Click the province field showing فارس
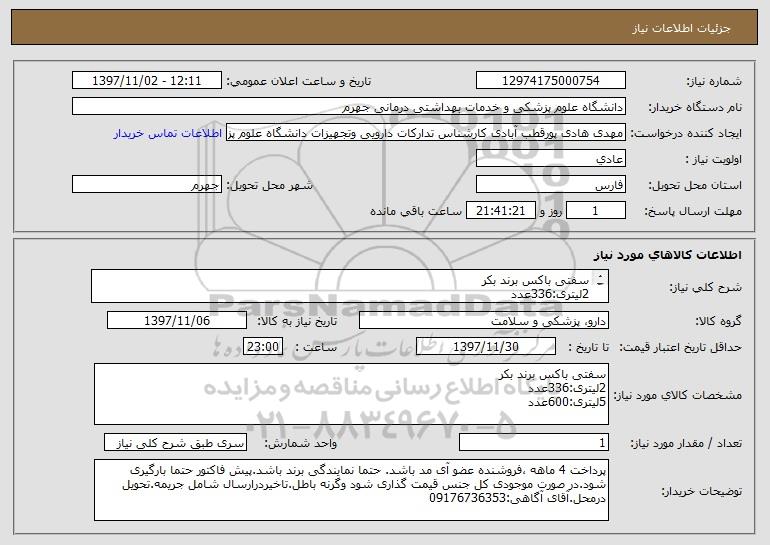770x545 pixels. click(x=550, y=185)
